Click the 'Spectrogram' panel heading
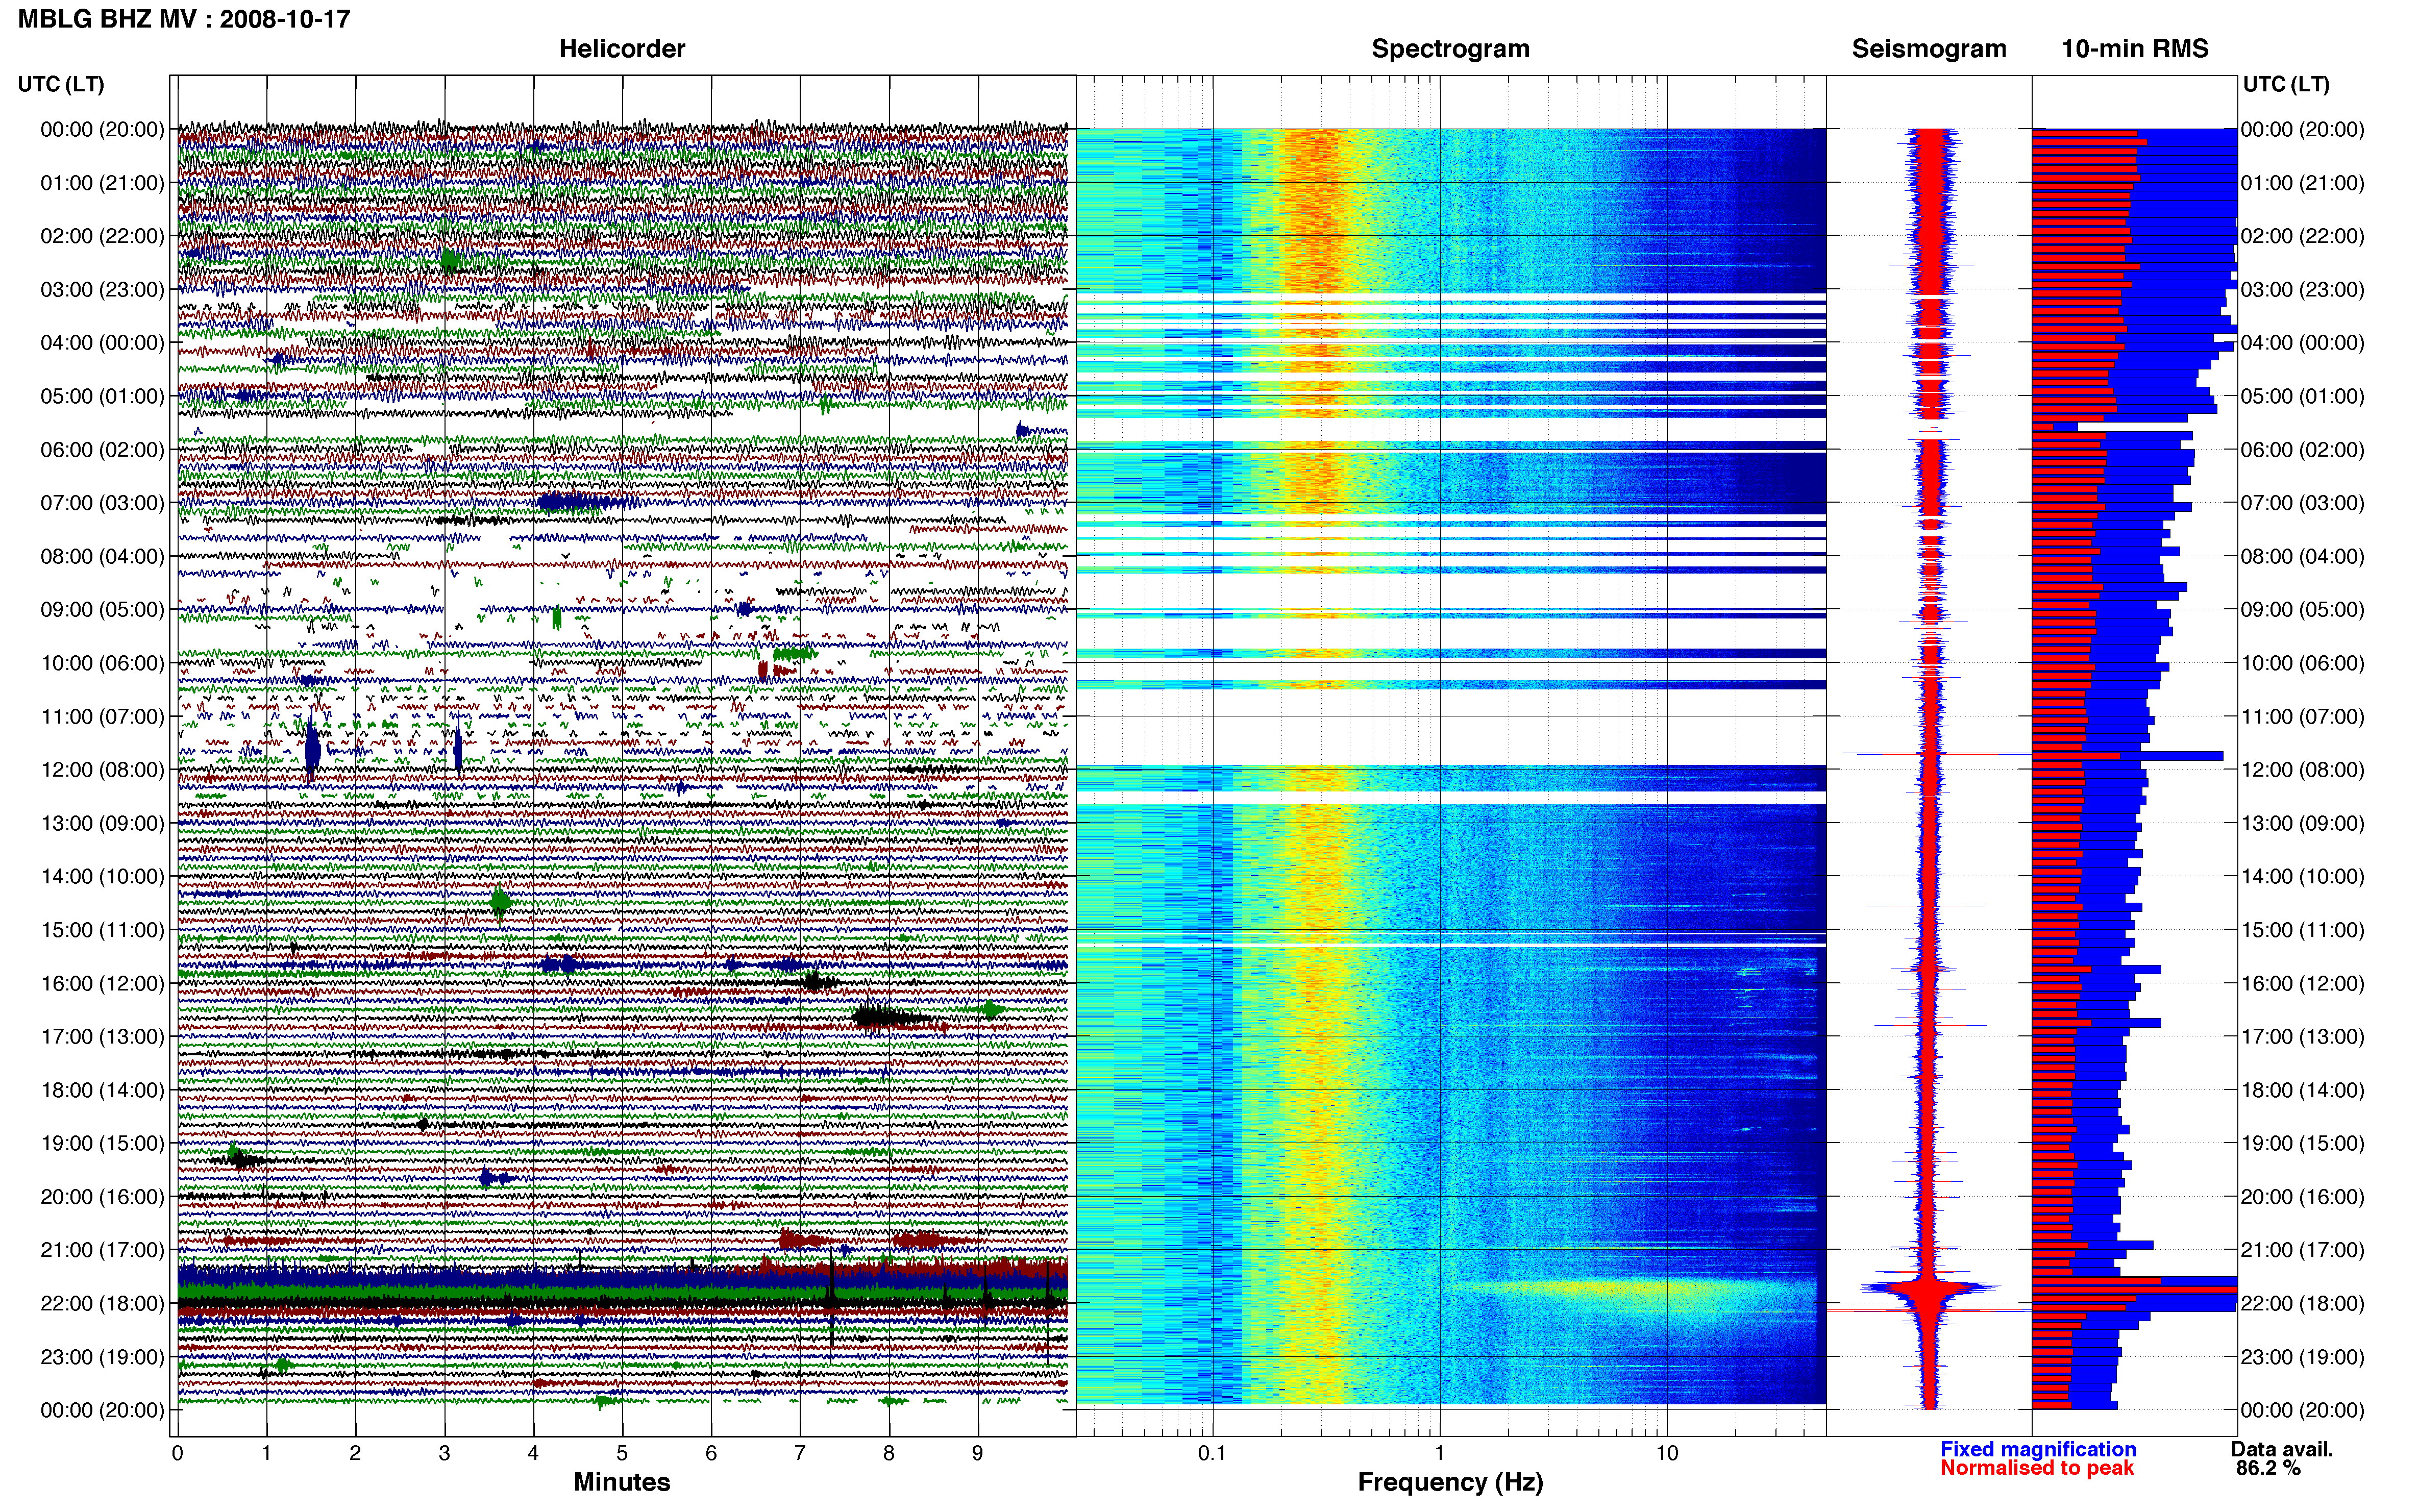Image resolution: width=2419 pixels, height=1512 pixels. coord(1450,49)
